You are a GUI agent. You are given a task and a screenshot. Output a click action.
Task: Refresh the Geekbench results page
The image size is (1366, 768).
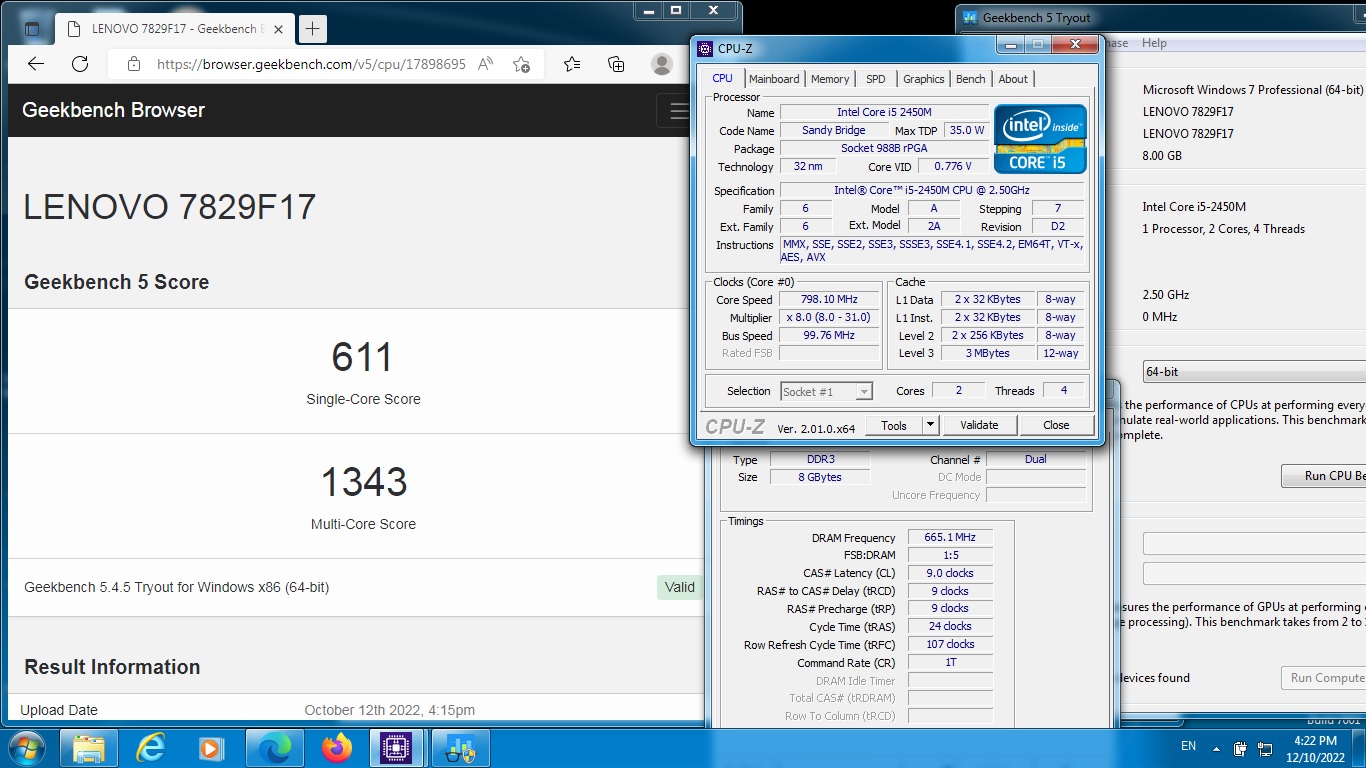click(80, 64)
